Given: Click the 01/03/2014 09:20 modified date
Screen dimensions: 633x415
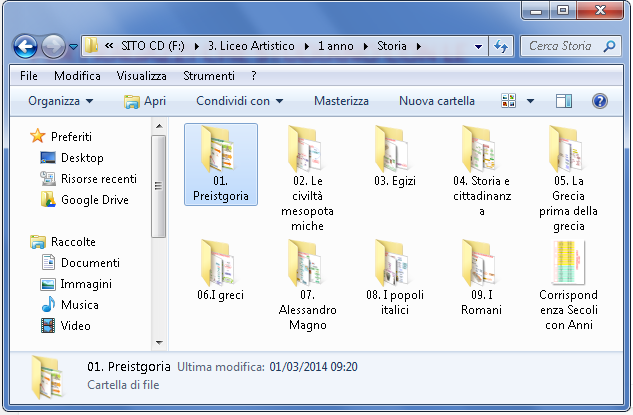Looking at the screenshot, I should [x=313, y=367].
